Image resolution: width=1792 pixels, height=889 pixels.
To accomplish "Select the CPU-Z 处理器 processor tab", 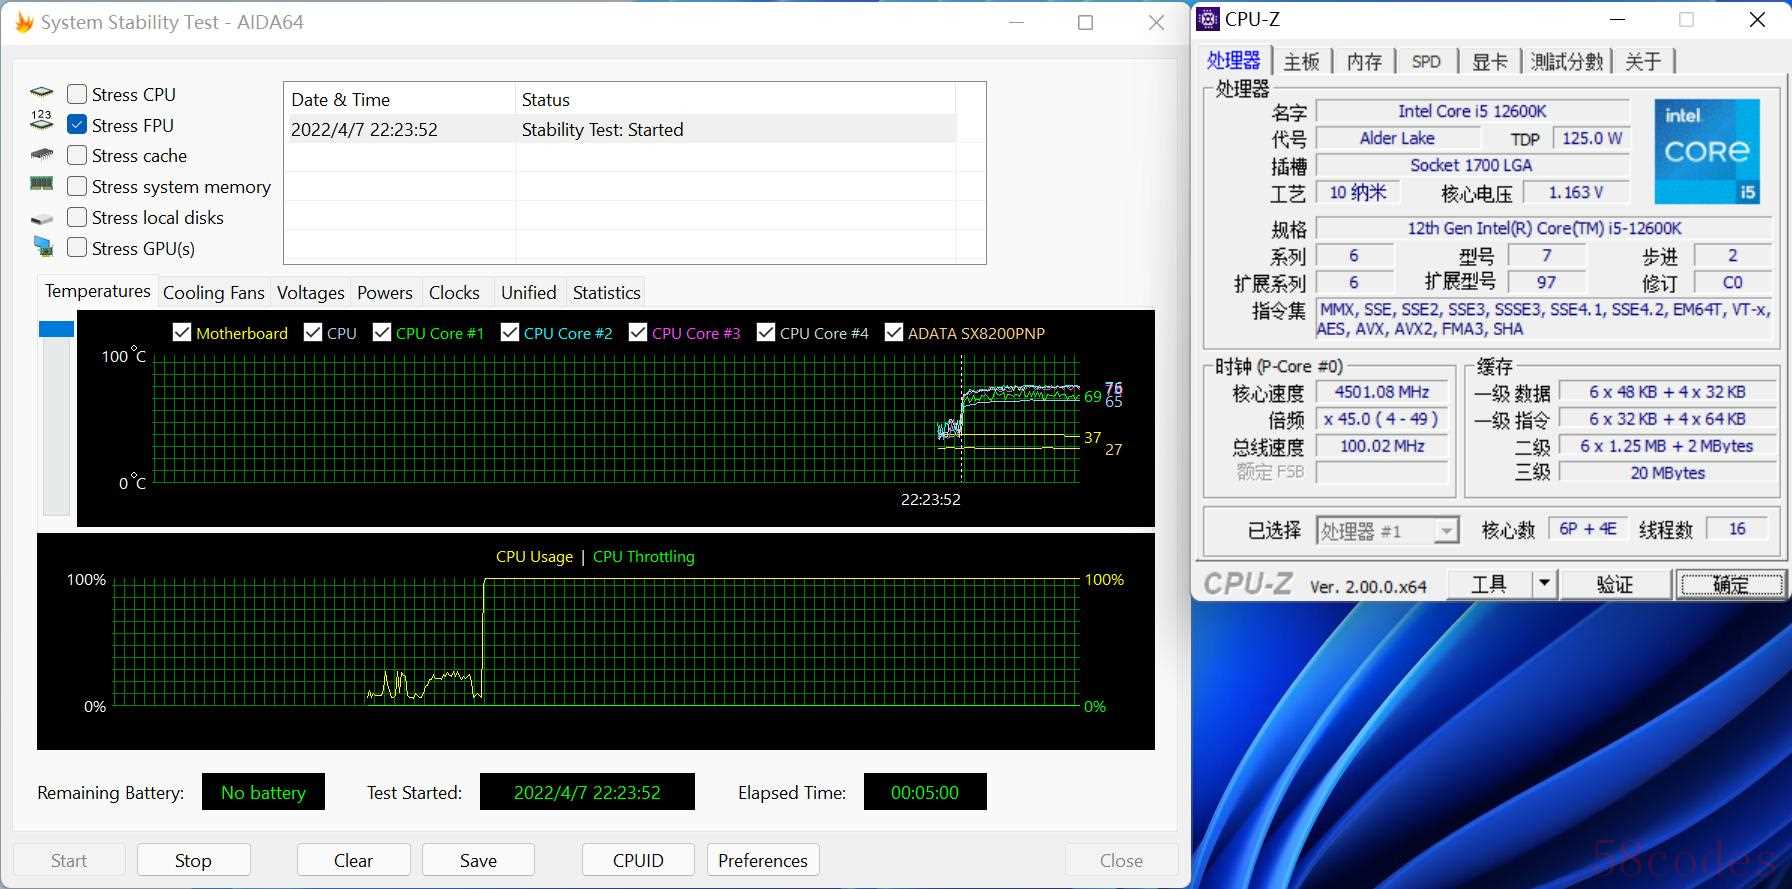I will pyautogui.click(x=1234, y=60).
